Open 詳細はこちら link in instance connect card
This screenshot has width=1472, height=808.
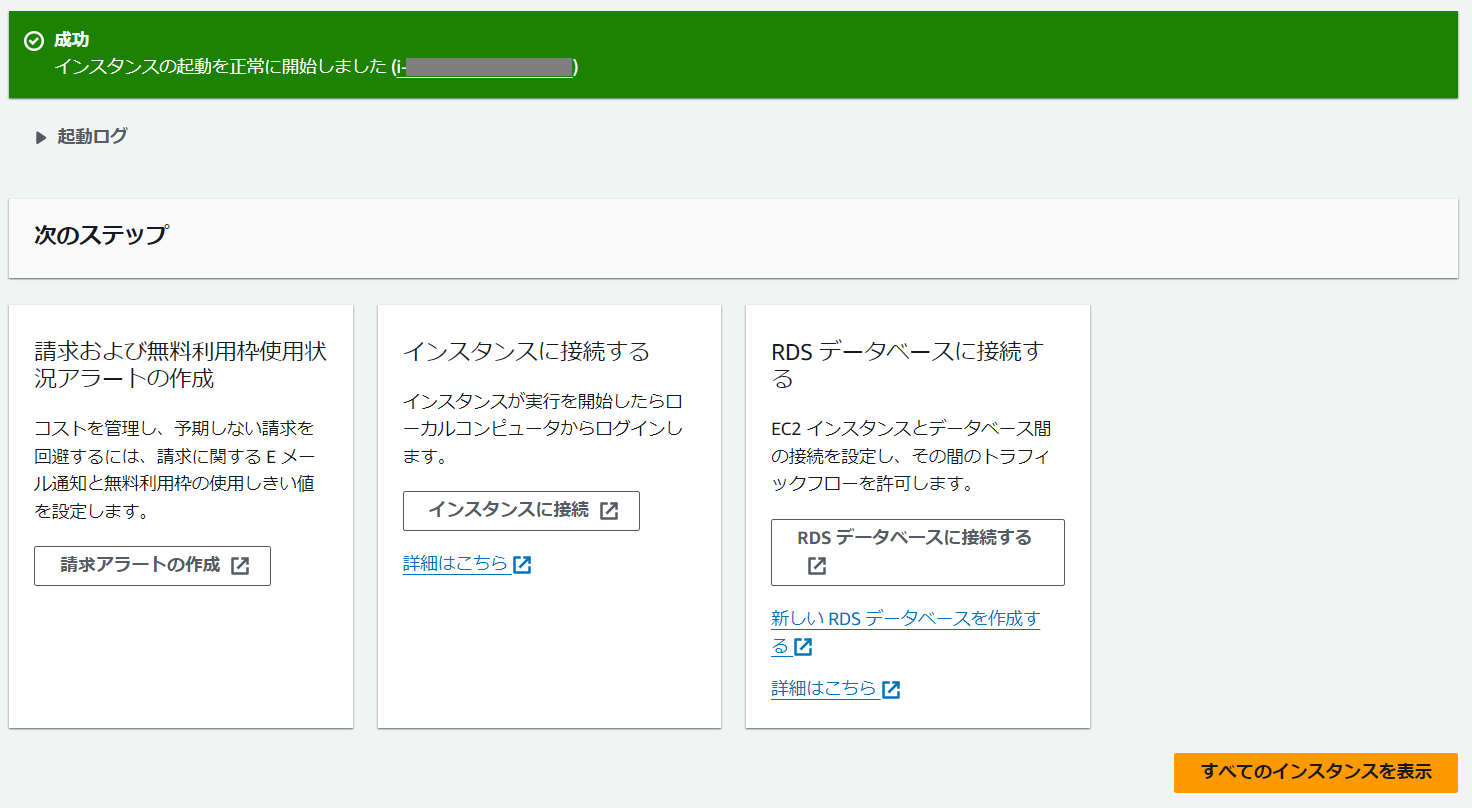[x=455, y=564]
